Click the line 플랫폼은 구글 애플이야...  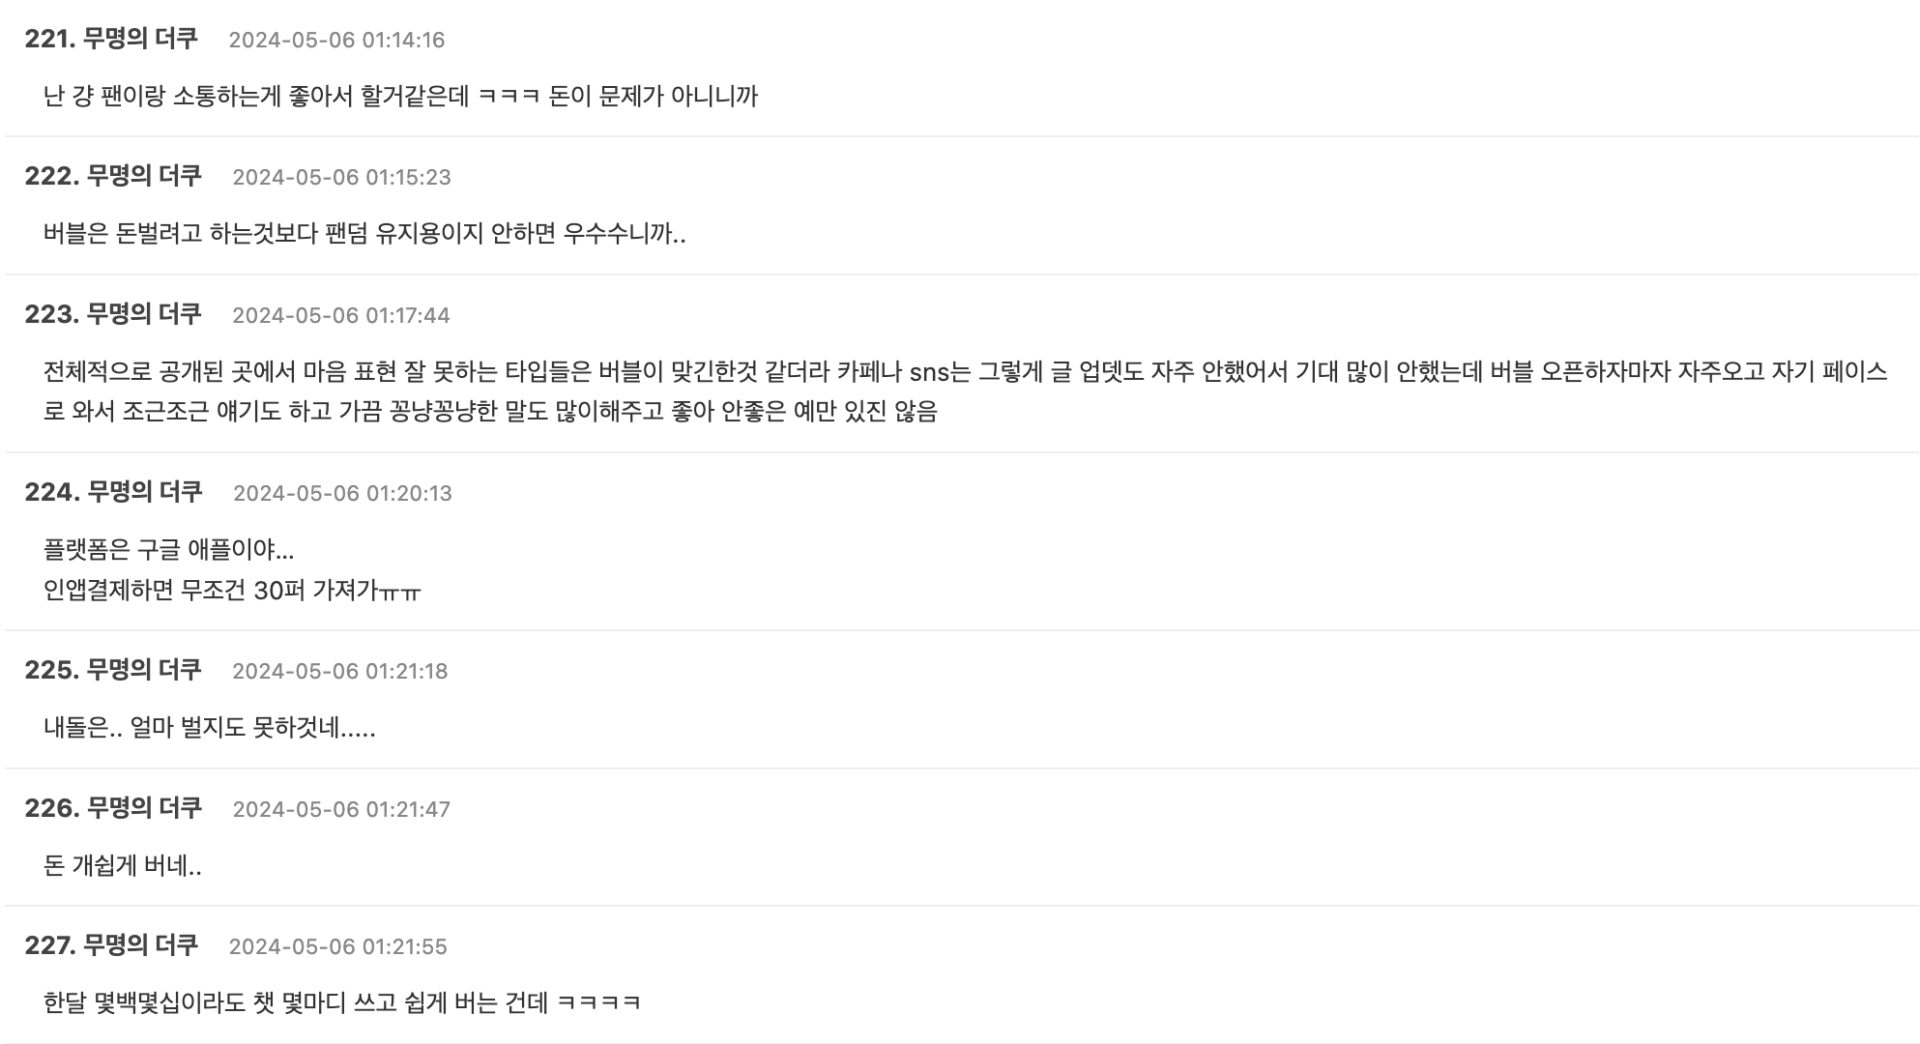click(168, 550)
